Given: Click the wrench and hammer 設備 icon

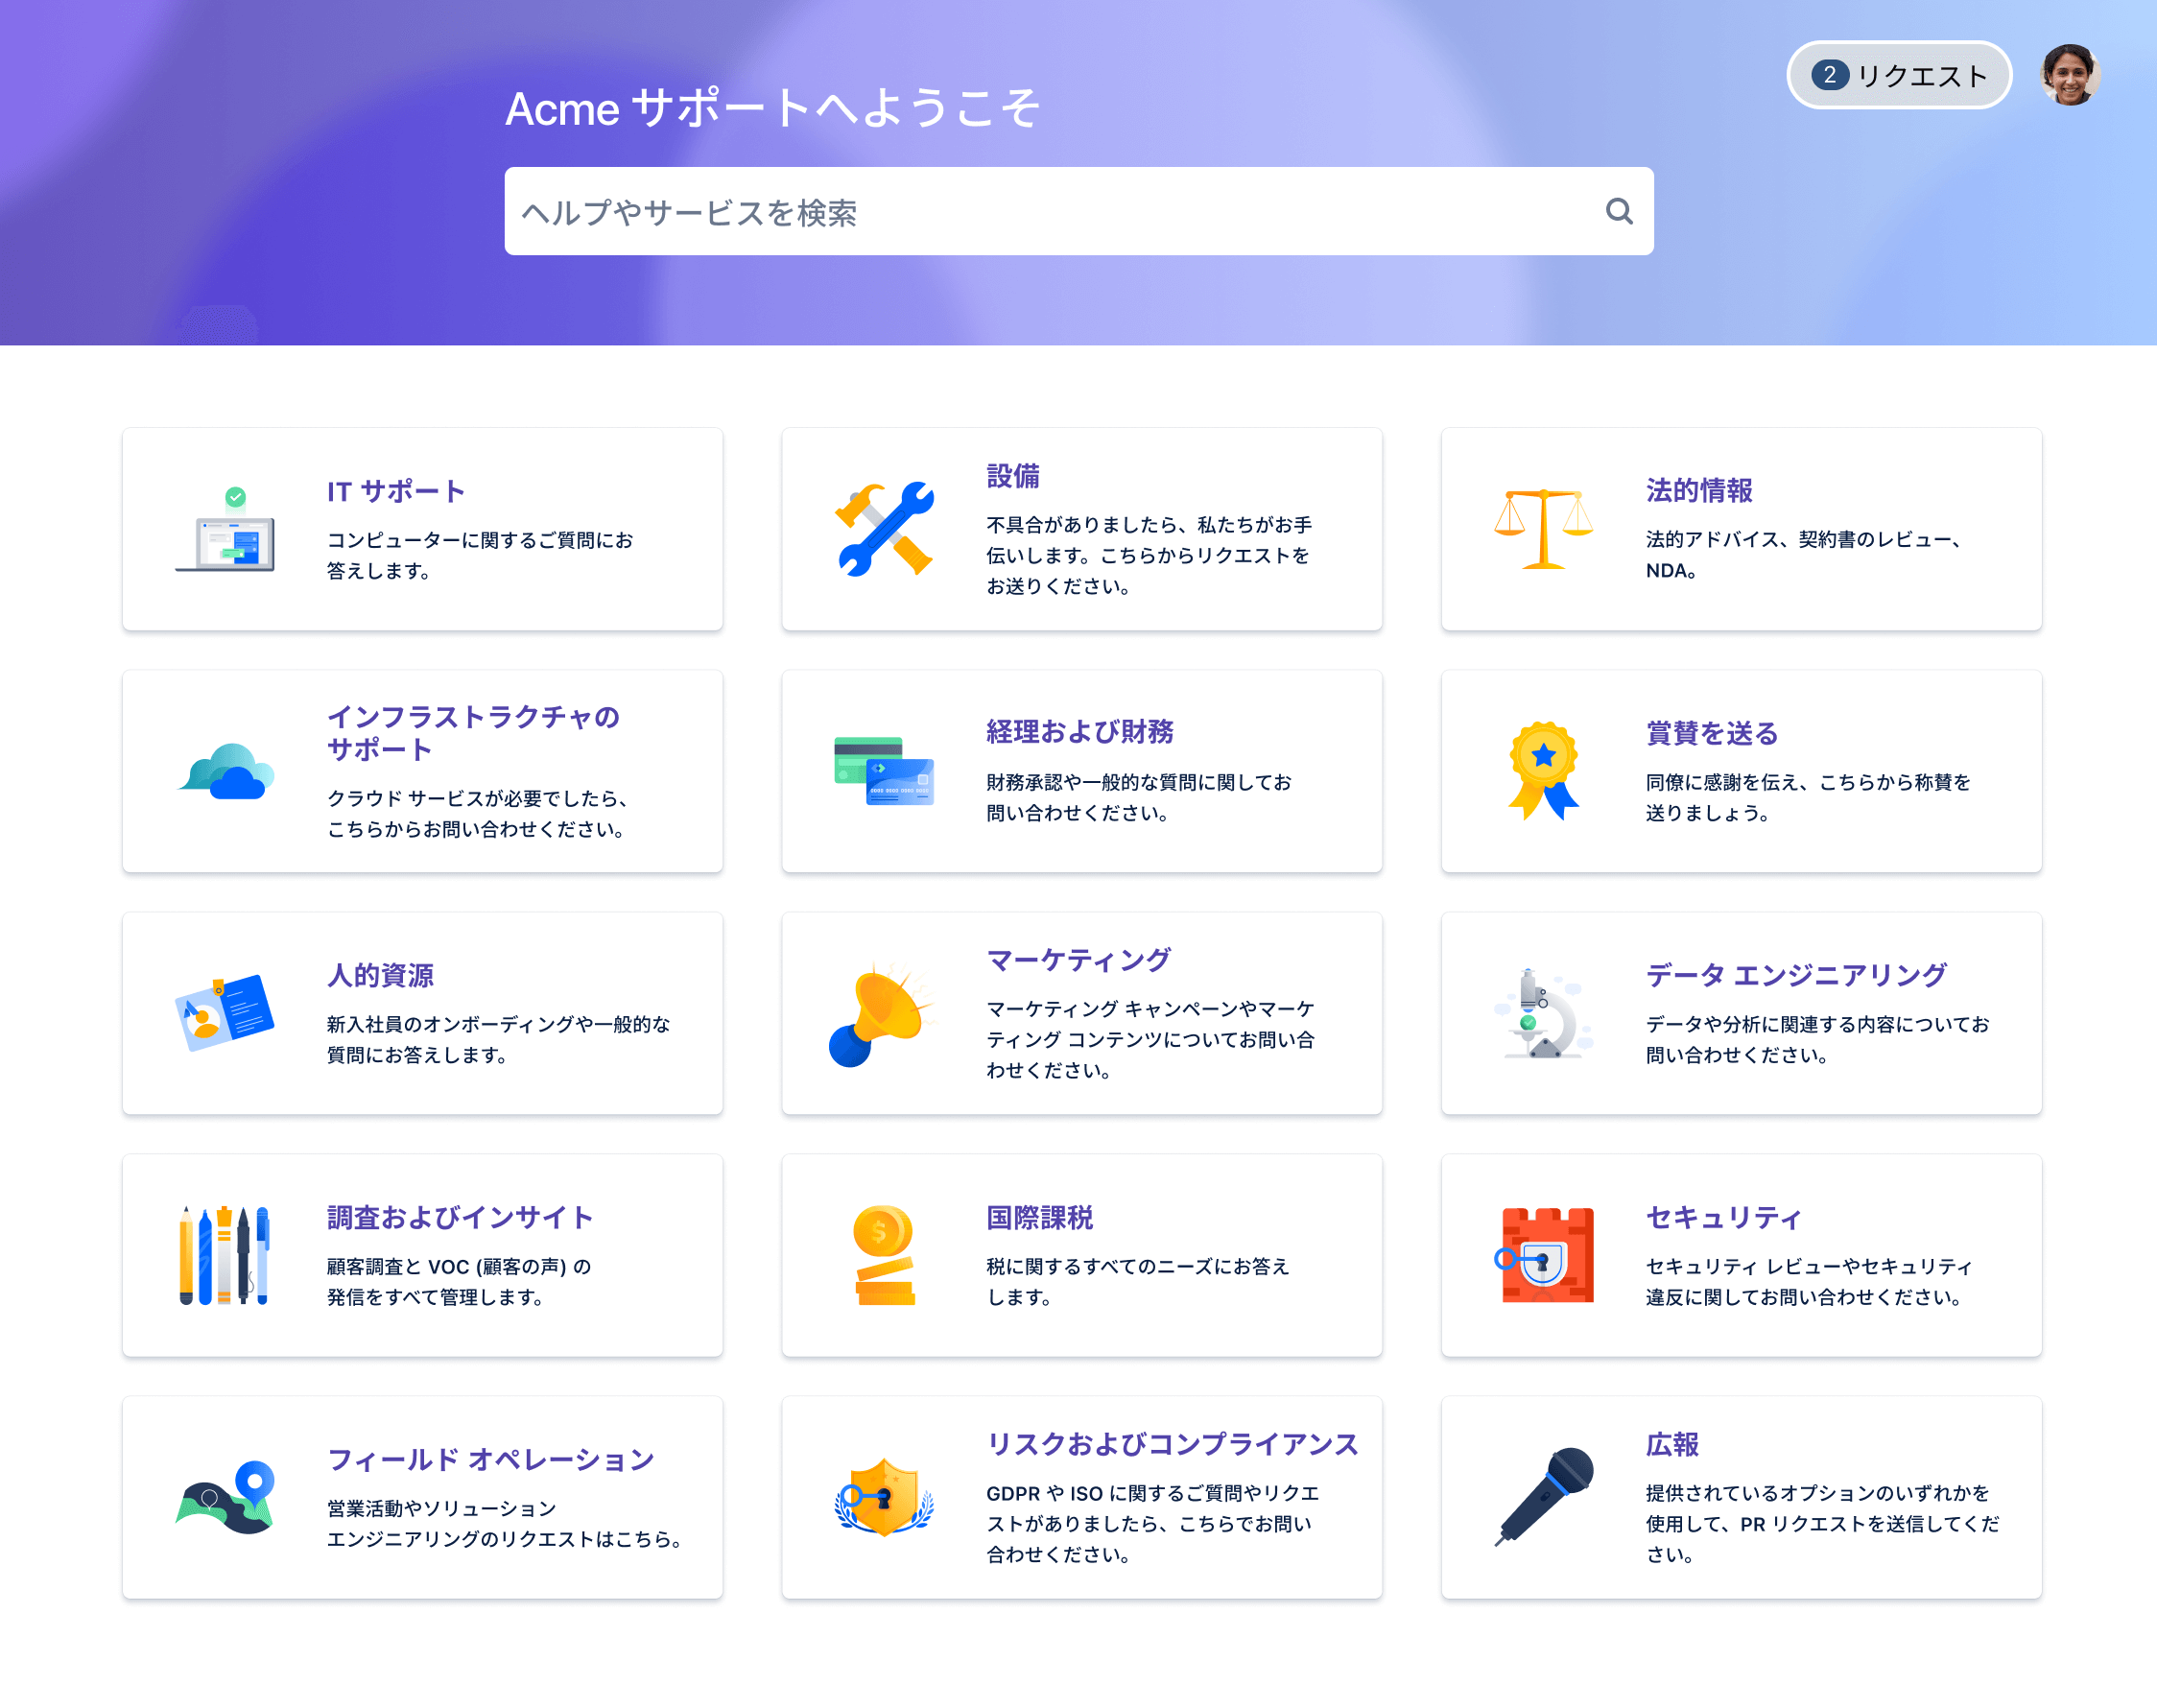Looking at the screenshot, I should coord(884,529).
